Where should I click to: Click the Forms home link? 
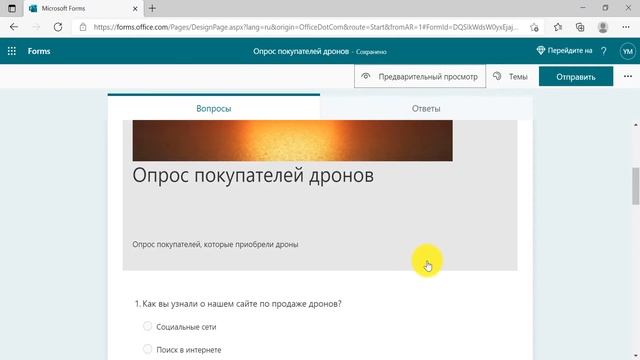tap(39, 51)
